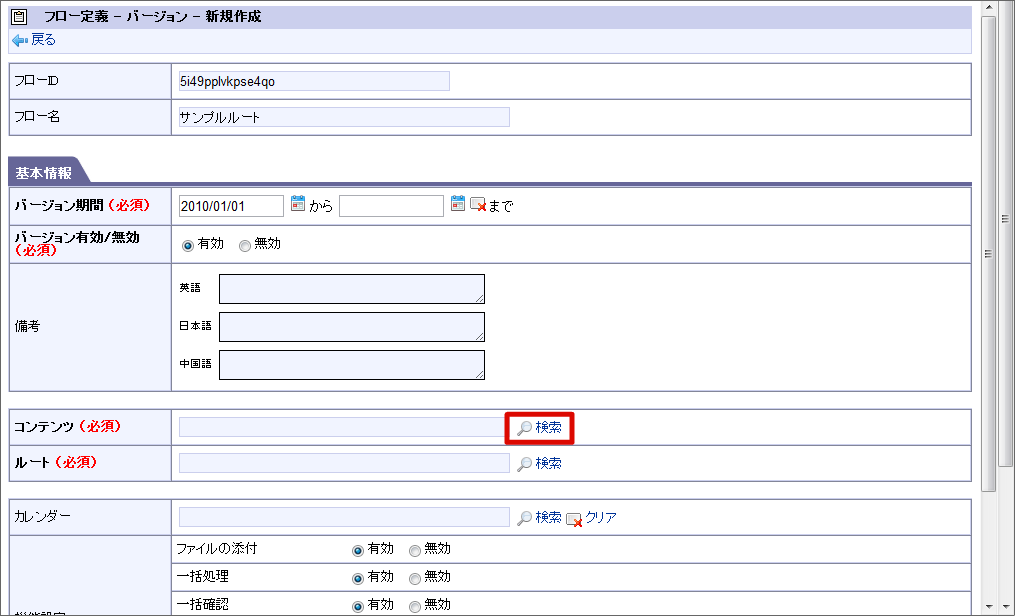Screen dimensions: 1015x616
Task: Click the 検索 link in the コンテンツ row
Action: (548, 428)
